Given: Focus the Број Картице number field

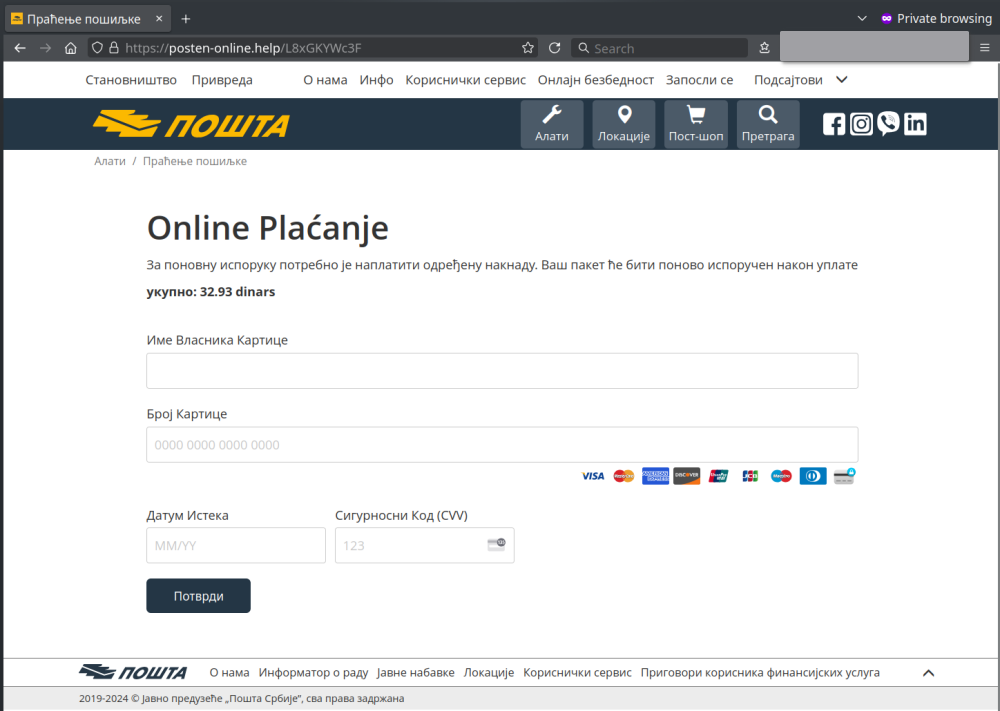Looking at the screenshot, I should [502, 444].
